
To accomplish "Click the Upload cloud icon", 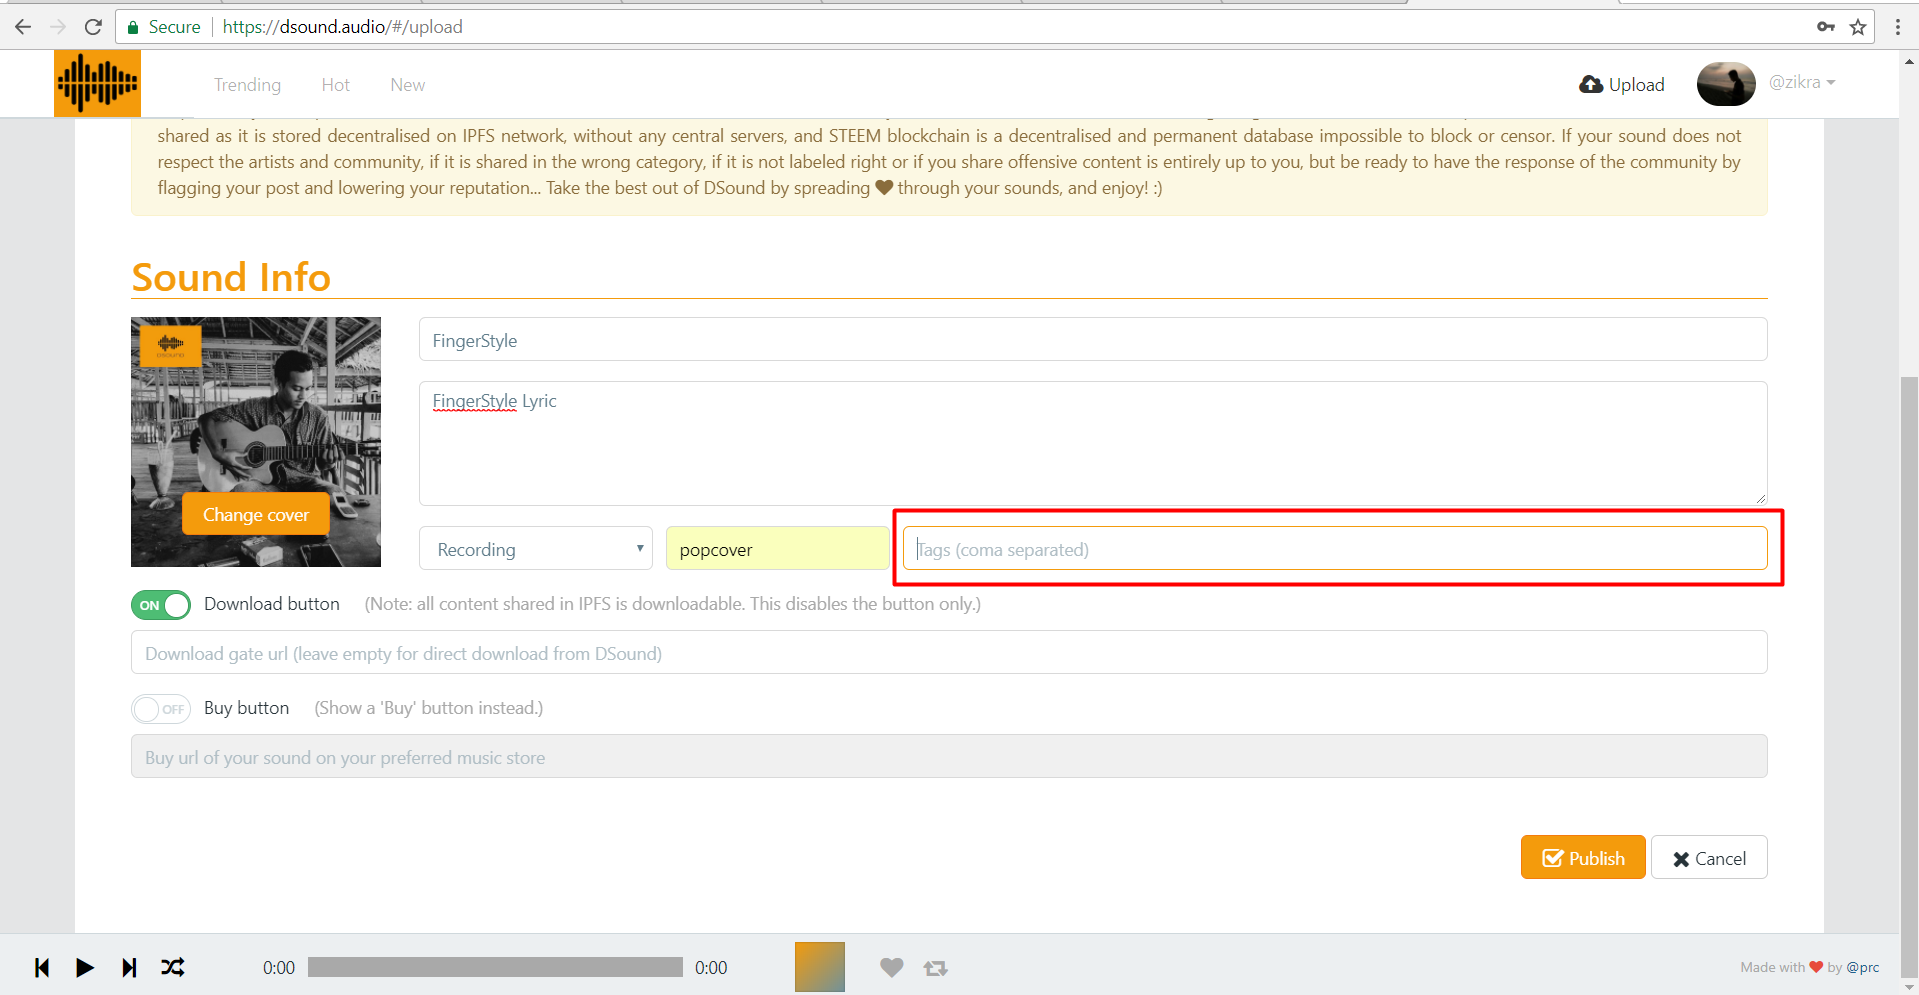I will point(1591,85).
